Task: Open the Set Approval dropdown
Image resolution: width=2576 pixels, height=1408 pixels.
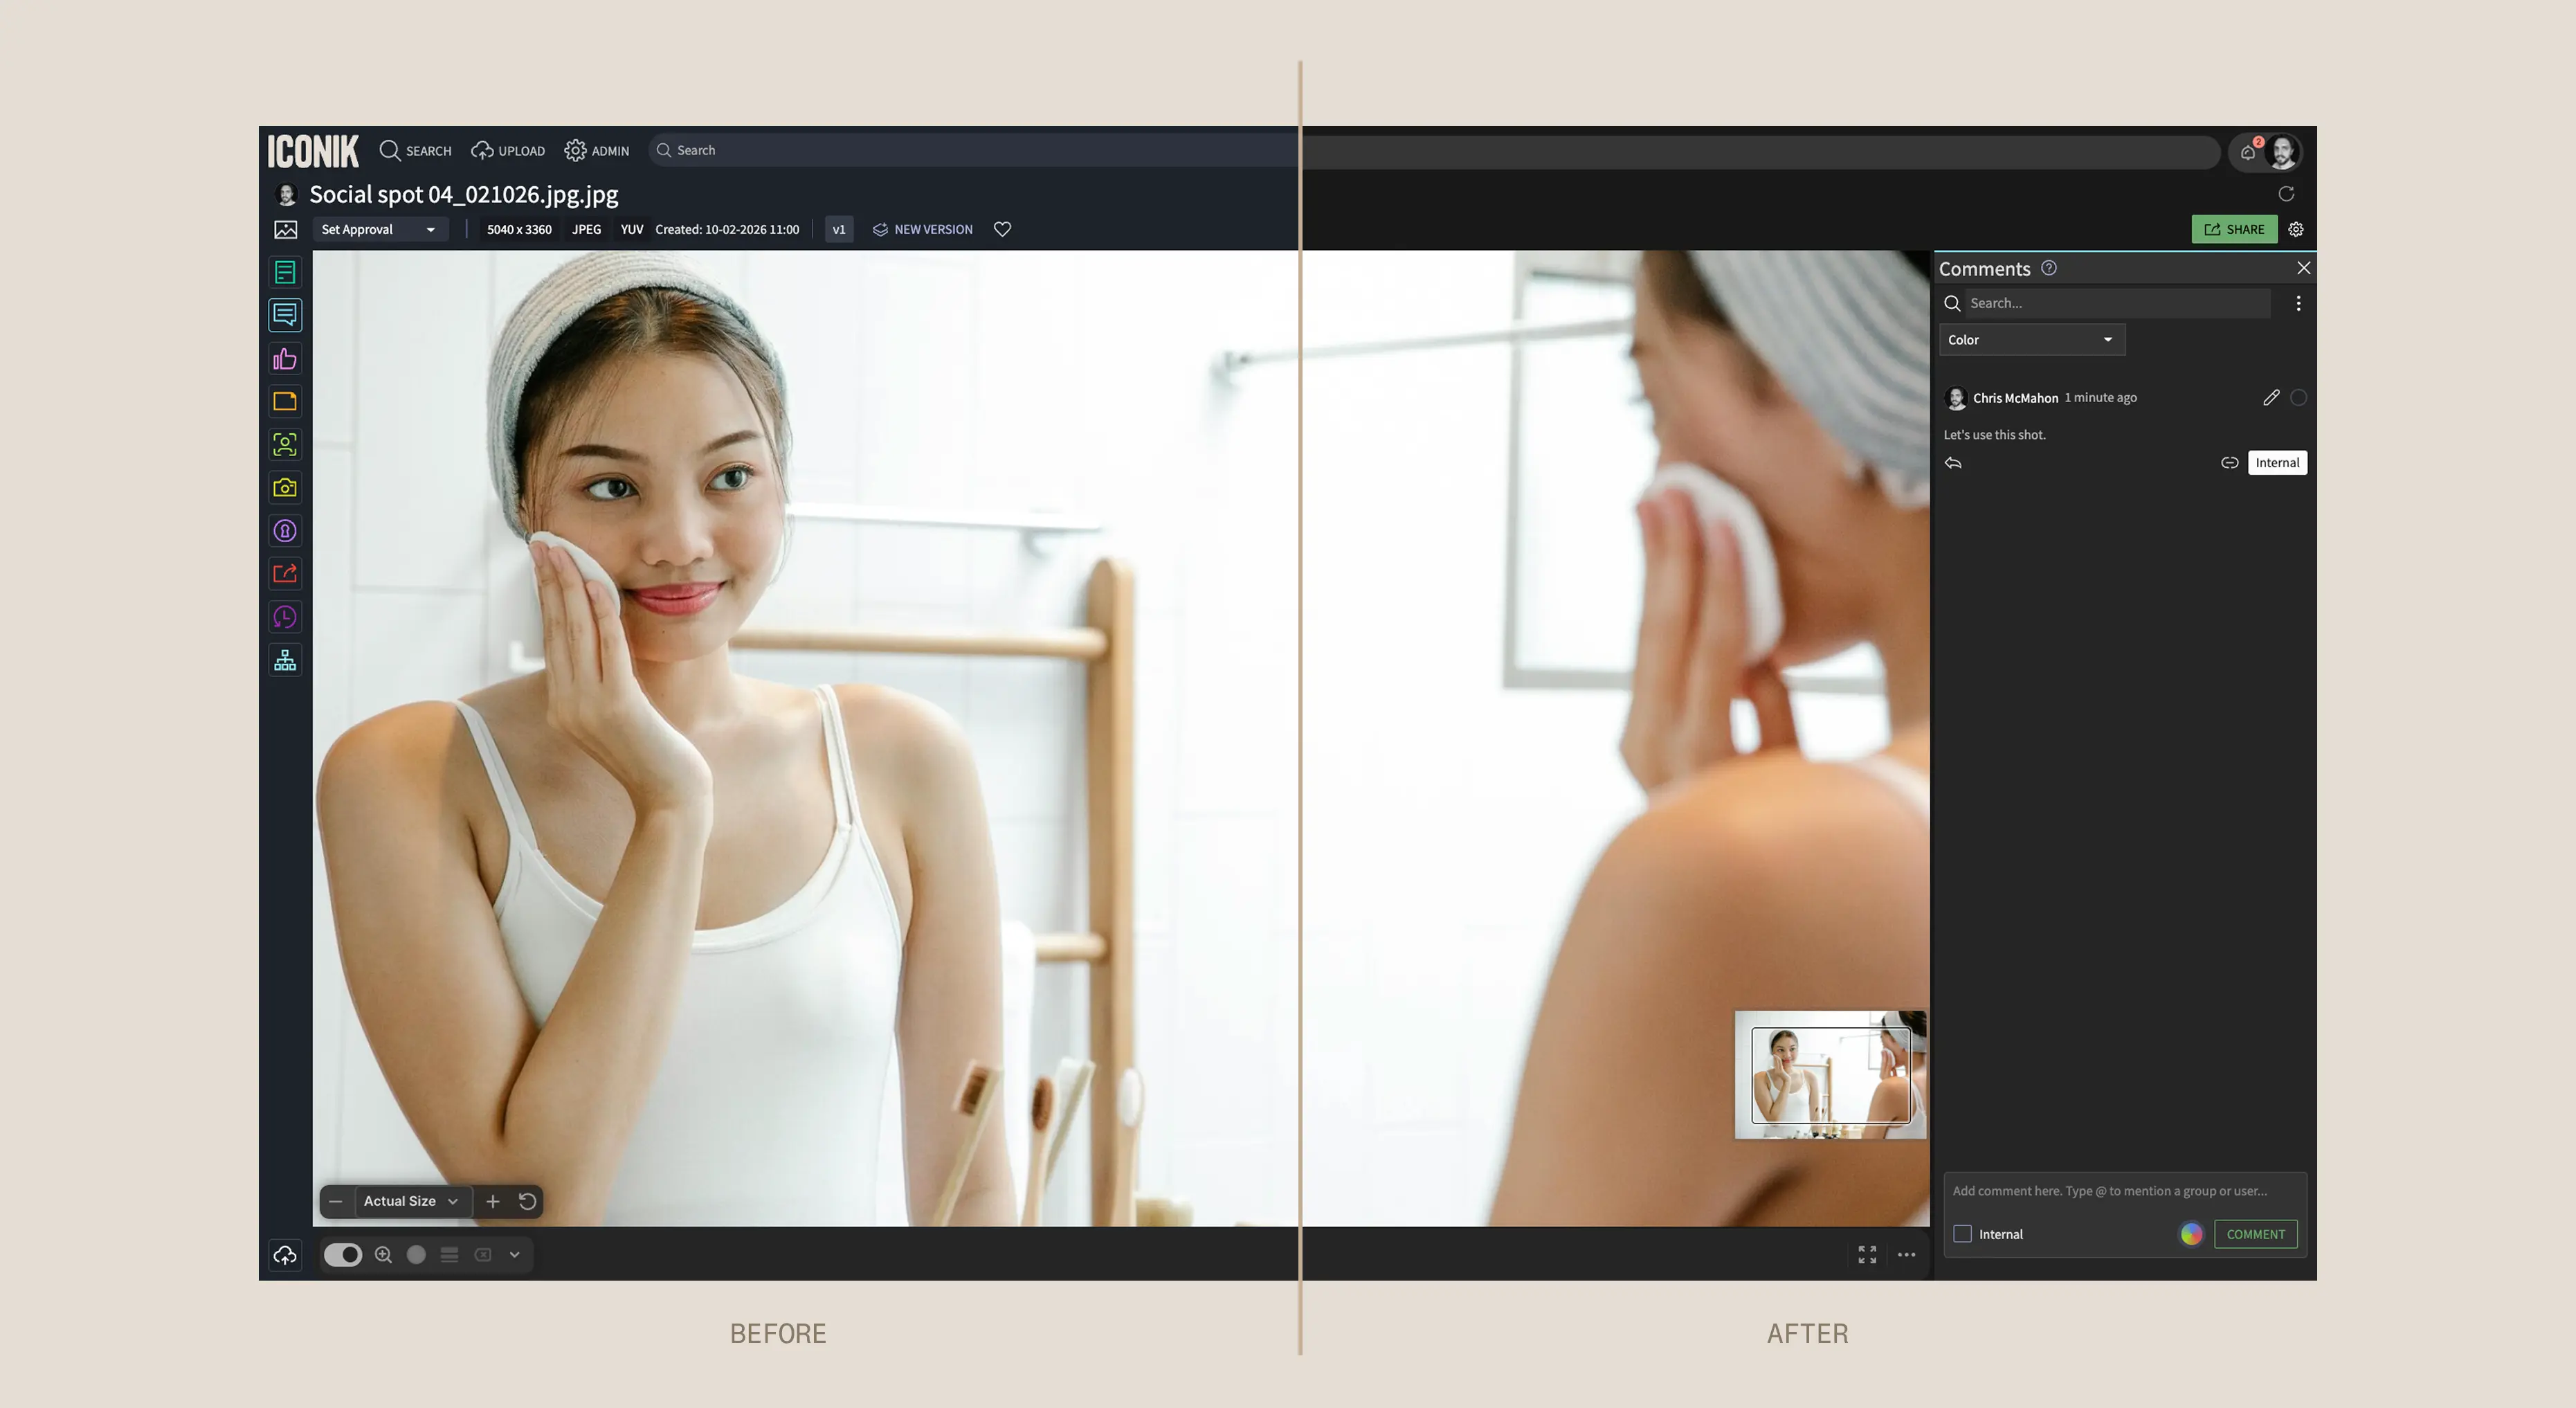Action: coord(378,229)
